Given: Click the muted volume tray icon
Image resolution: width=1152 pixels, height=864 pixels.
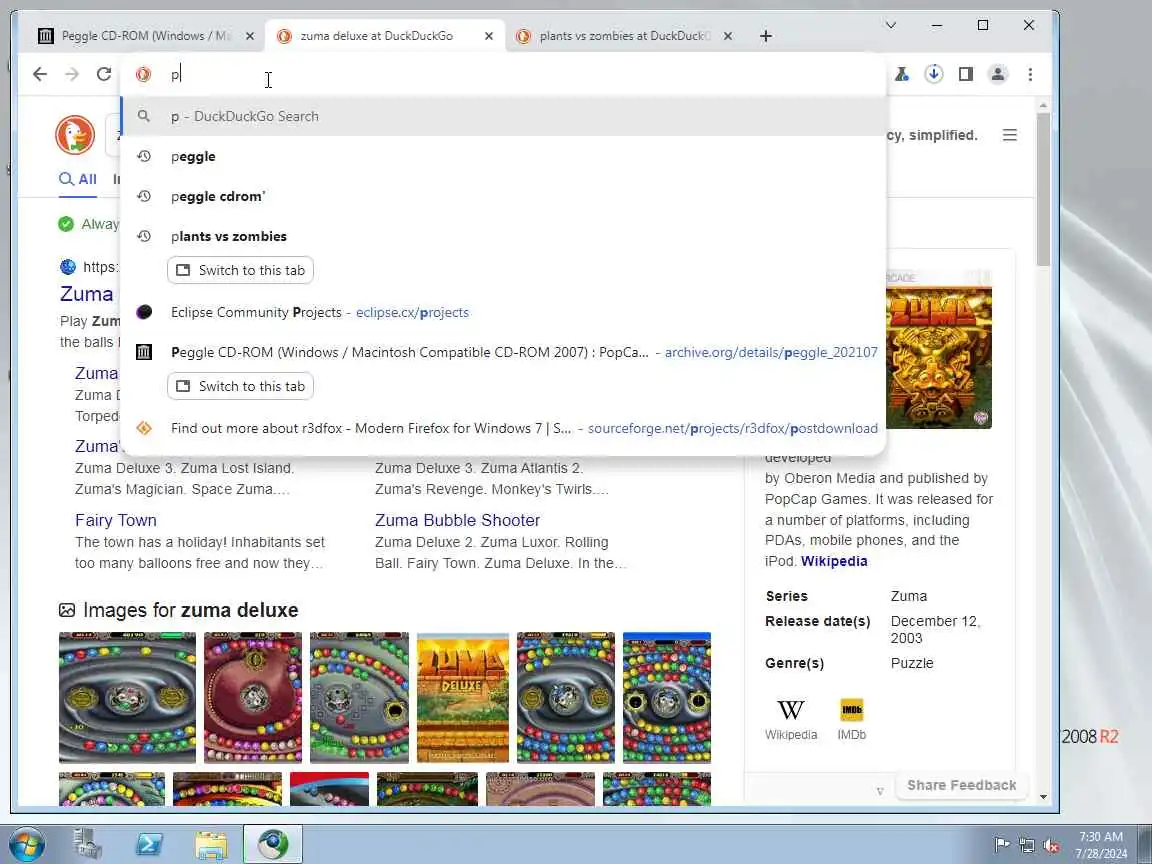Looking at the screenshot, I should coord(1051,845).
